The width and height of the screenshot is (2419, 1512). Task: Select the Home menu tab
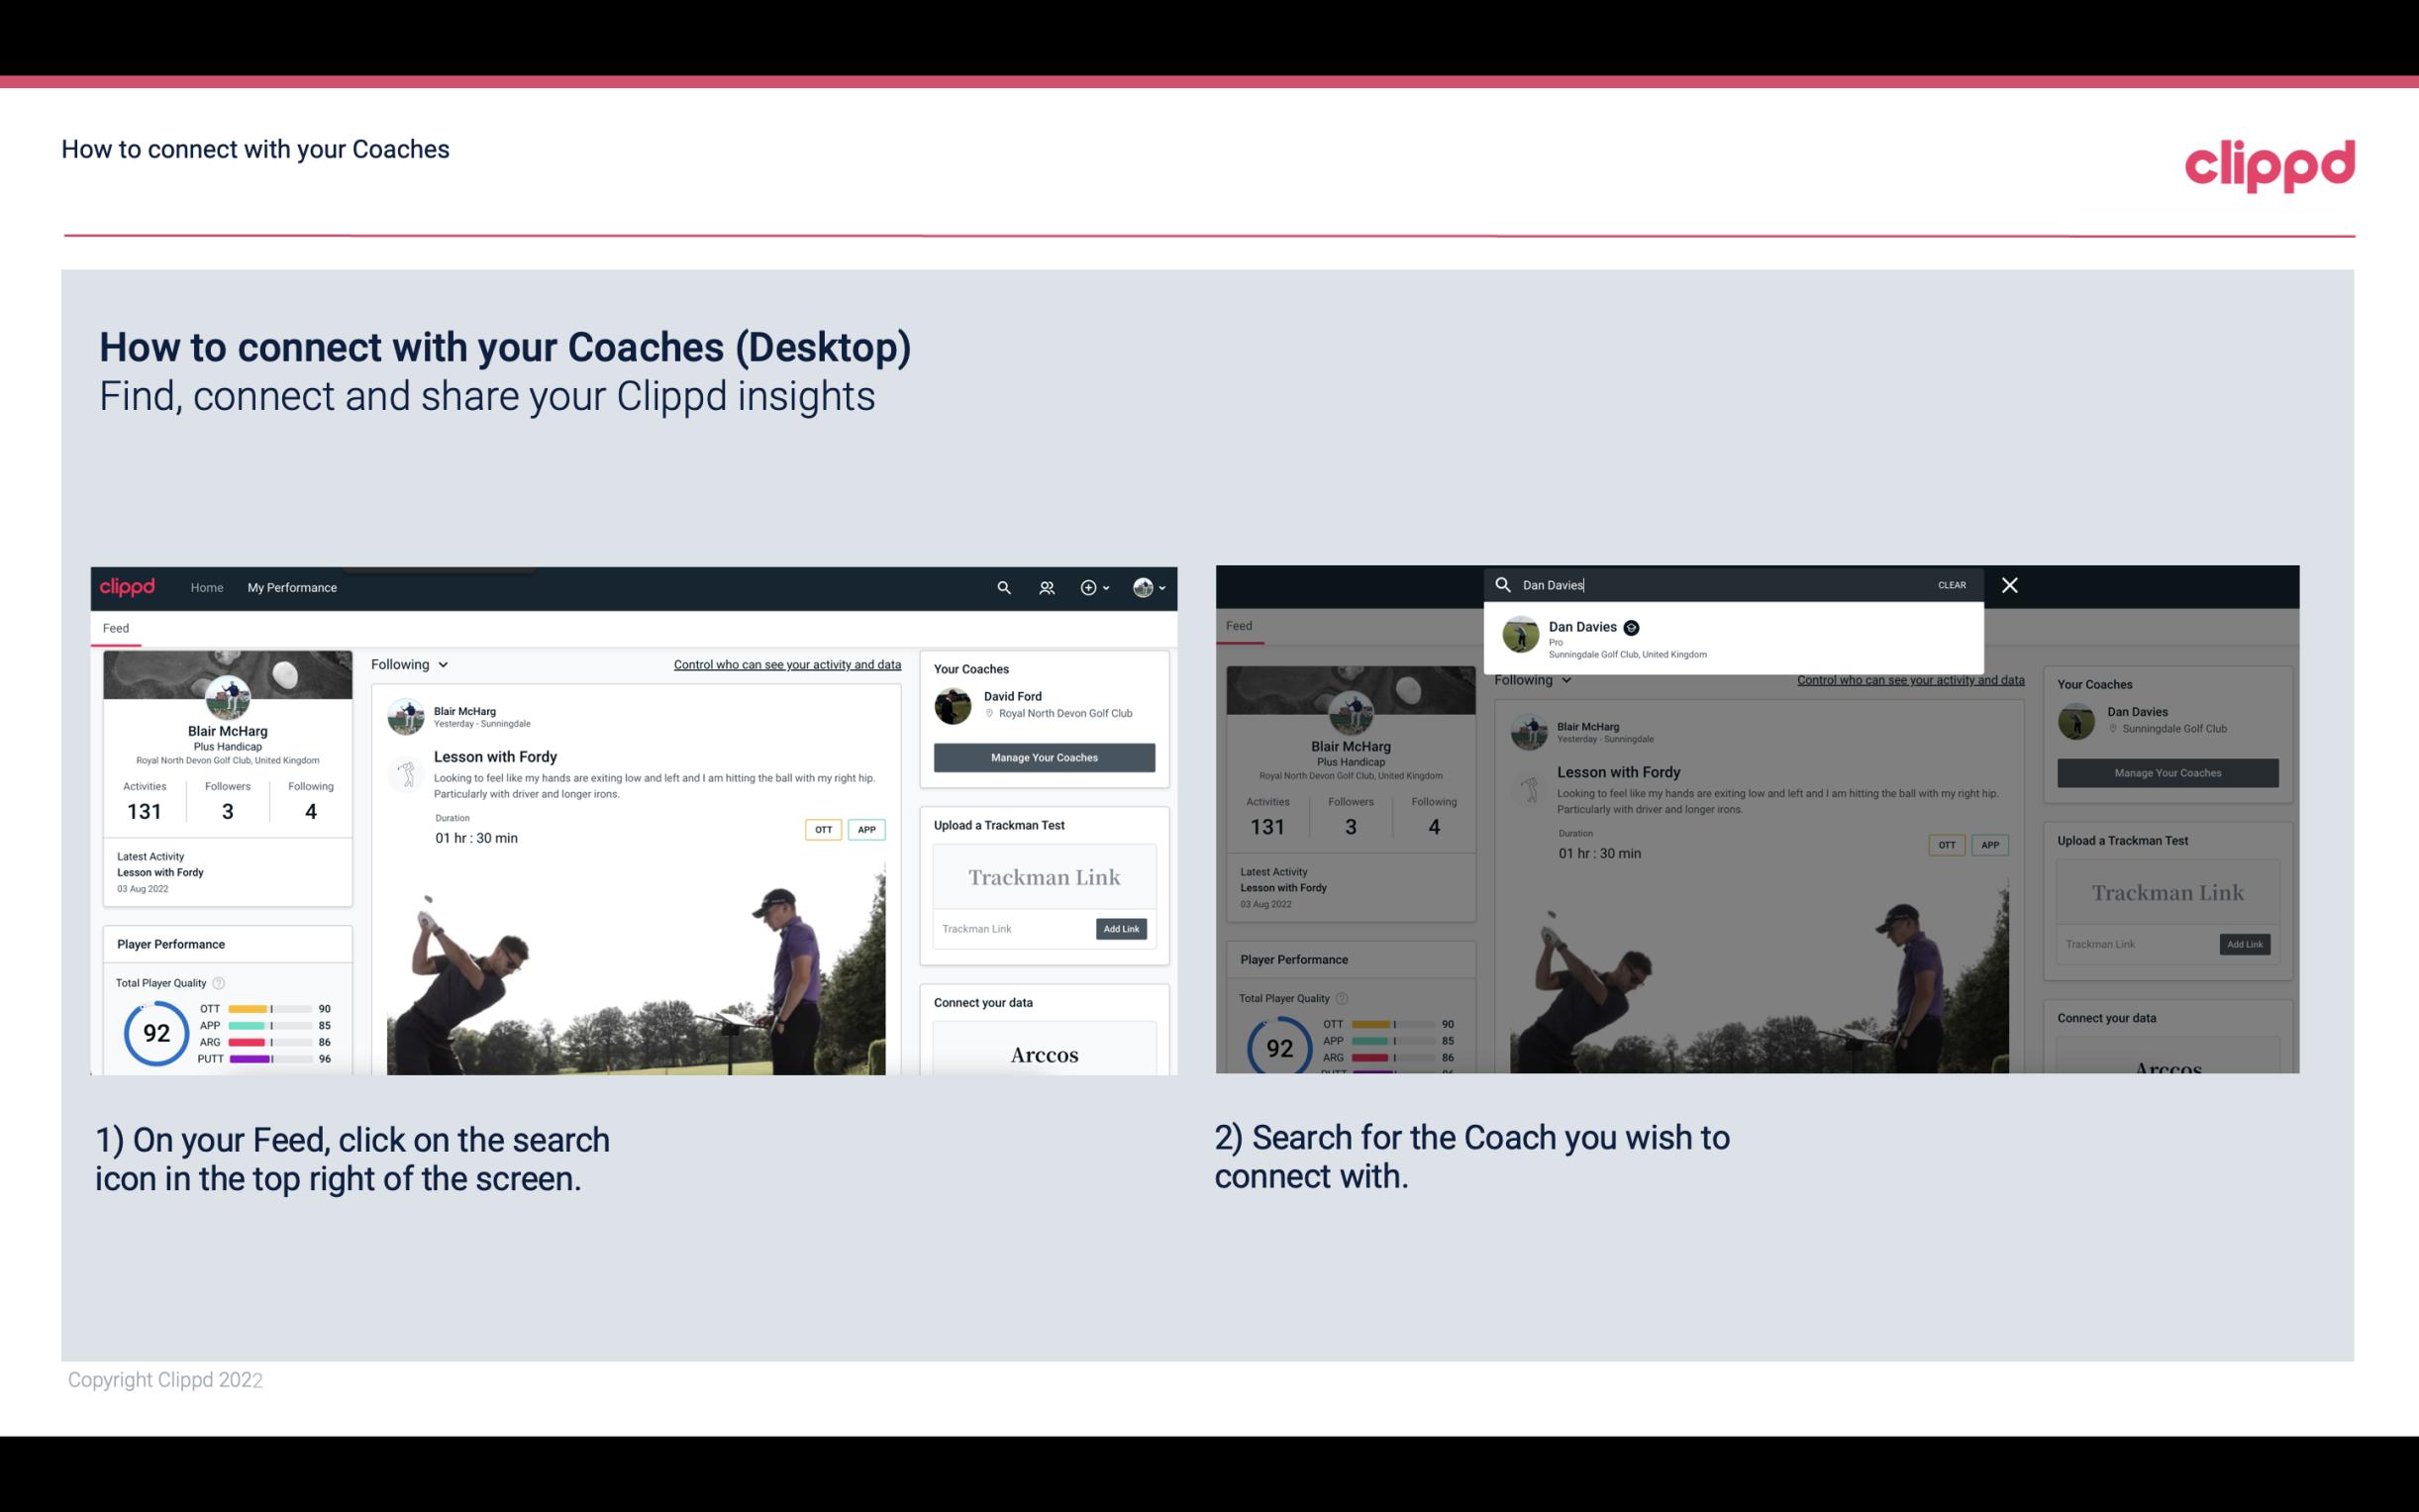207,587
